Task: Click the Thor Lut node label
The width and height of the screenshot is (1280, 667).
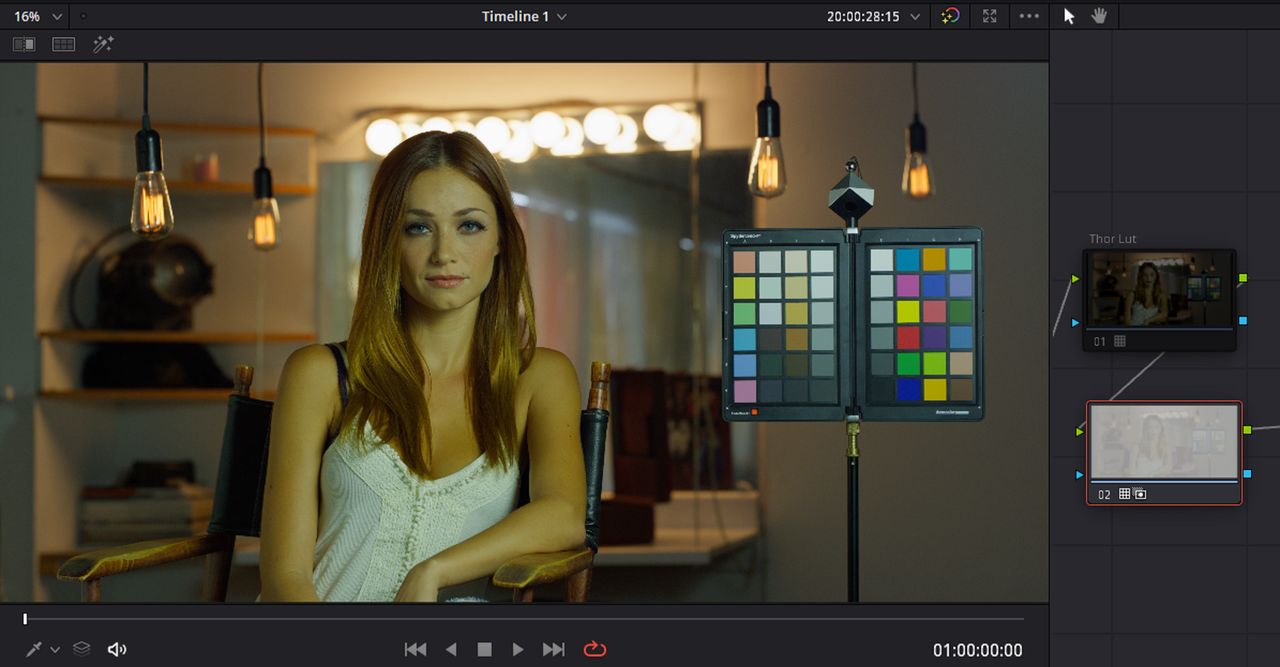Action: (x=1113, y=239)
